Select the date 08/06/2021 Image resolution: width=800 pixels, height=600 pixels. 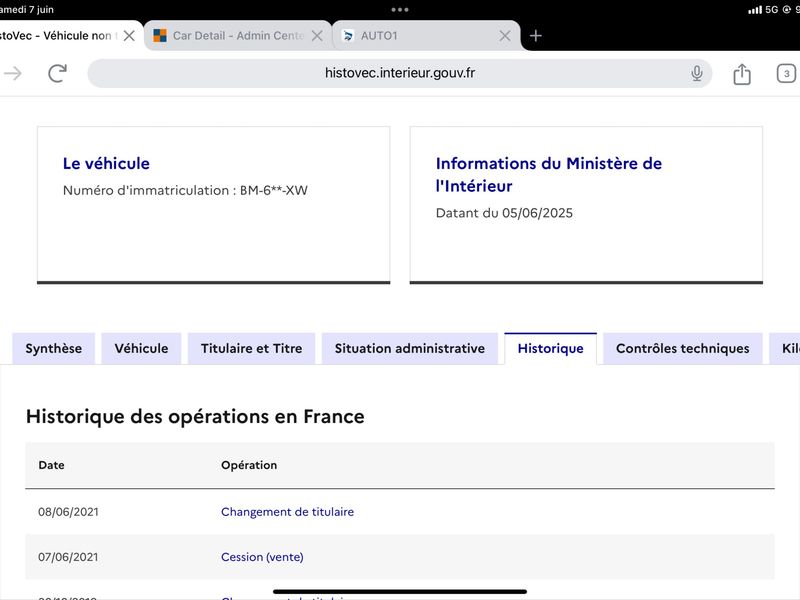pos(68,512)
